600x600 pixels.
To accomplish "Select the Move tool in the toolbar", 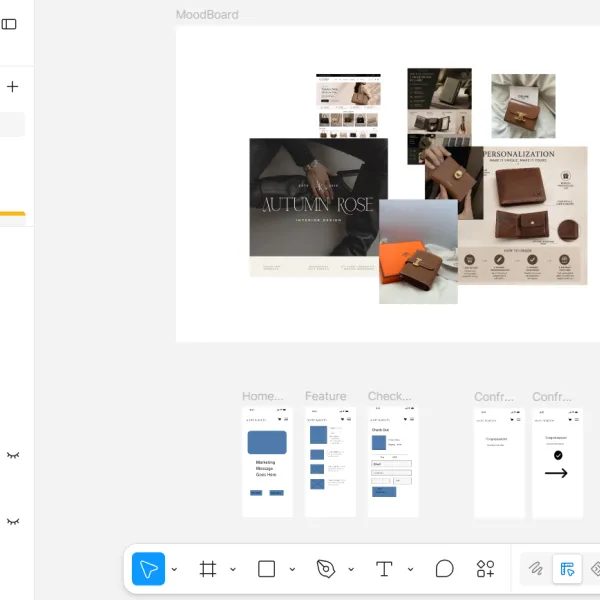I will click(x=148, y=569).
